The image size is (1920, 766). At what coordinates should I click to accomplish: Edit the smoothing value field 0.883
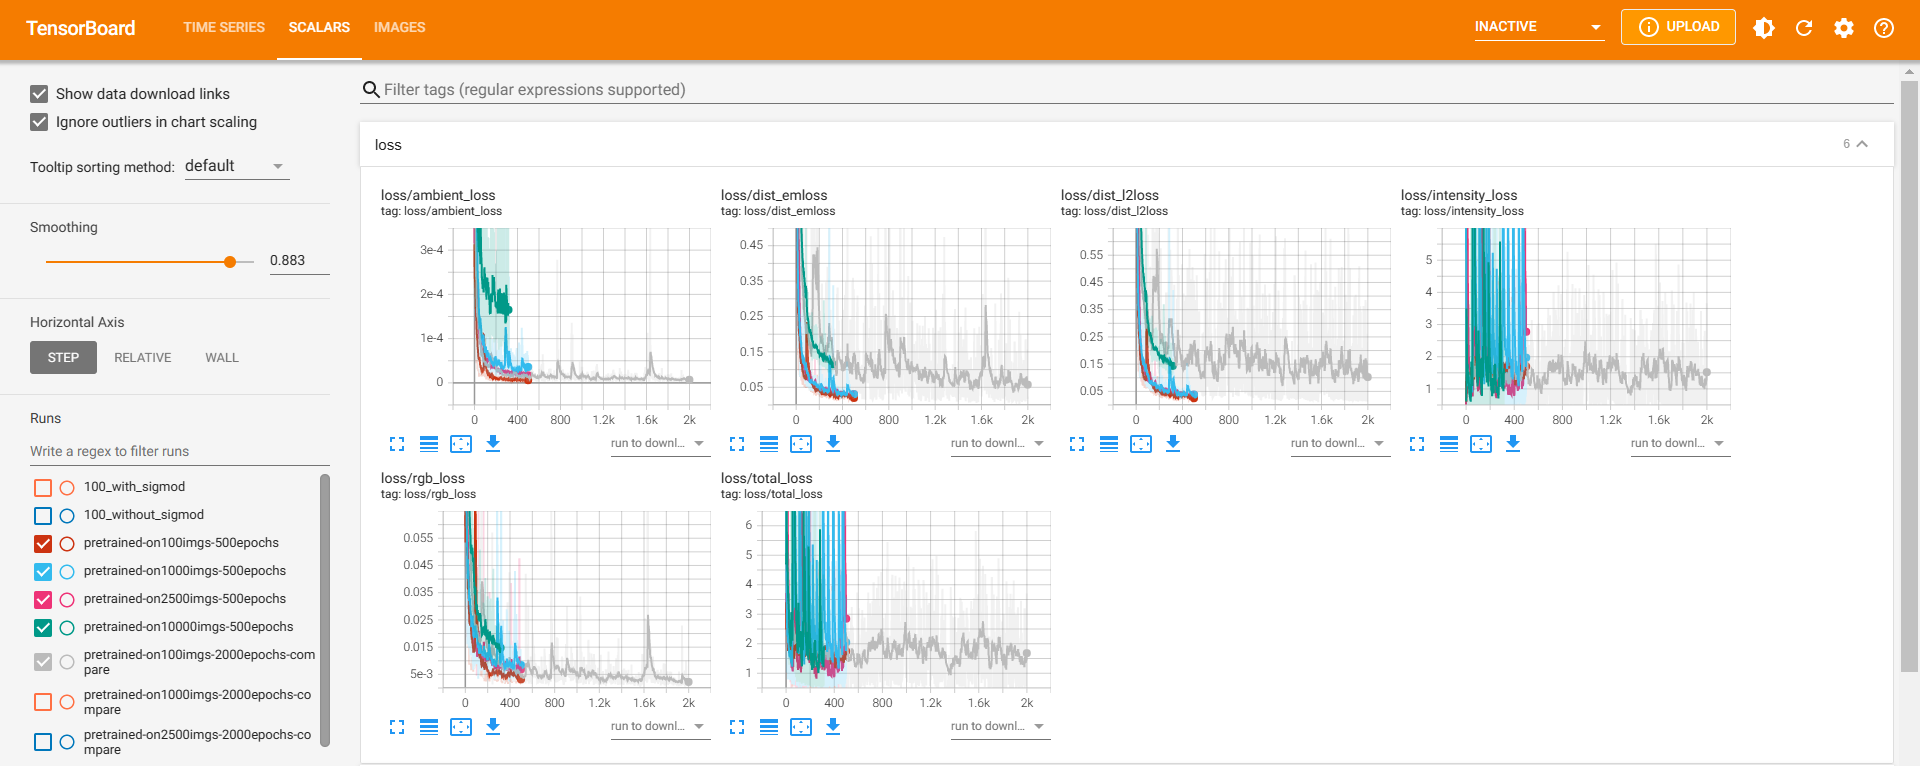click(x=299, y=260)
